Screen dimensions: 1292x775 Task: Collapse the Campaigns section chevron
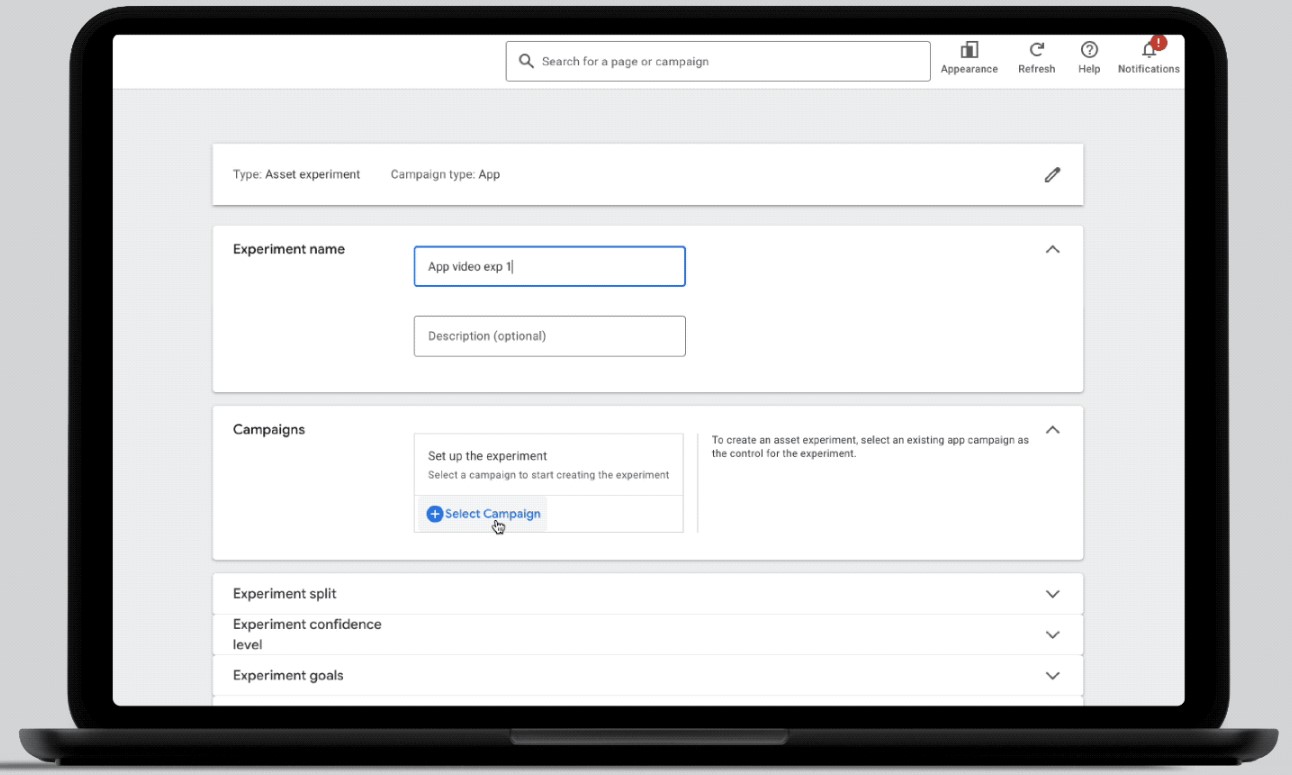[1052, 430]
